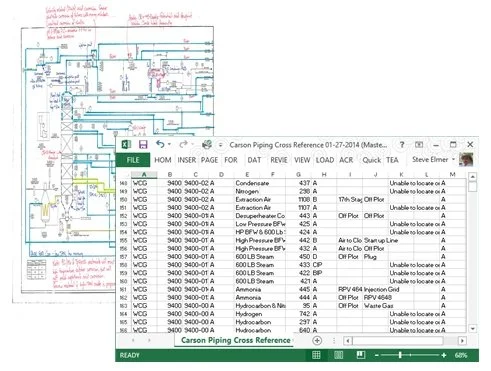This screenshot has height=371, width=491.
Task: Switch to the INSER ribbon tab
Action: point(187,160)
